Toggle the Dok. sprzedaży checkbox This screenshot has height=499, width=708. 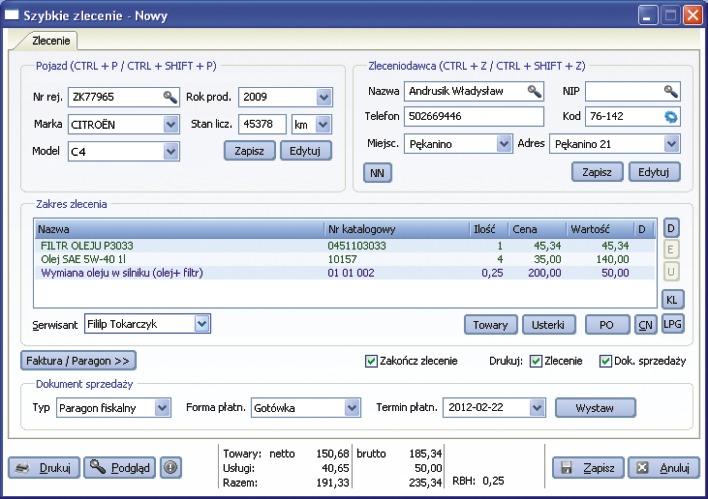[x=605, y=361]
